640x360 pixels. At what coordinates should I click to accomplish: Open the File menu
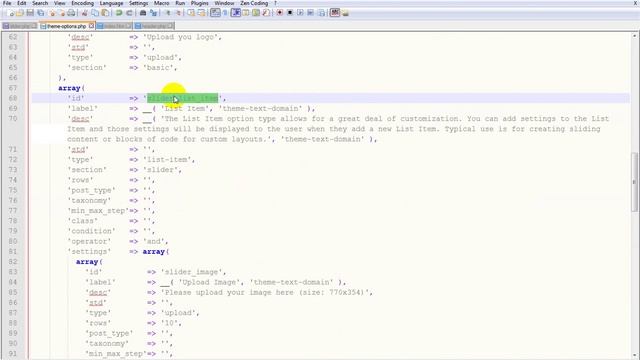(7, 3)
